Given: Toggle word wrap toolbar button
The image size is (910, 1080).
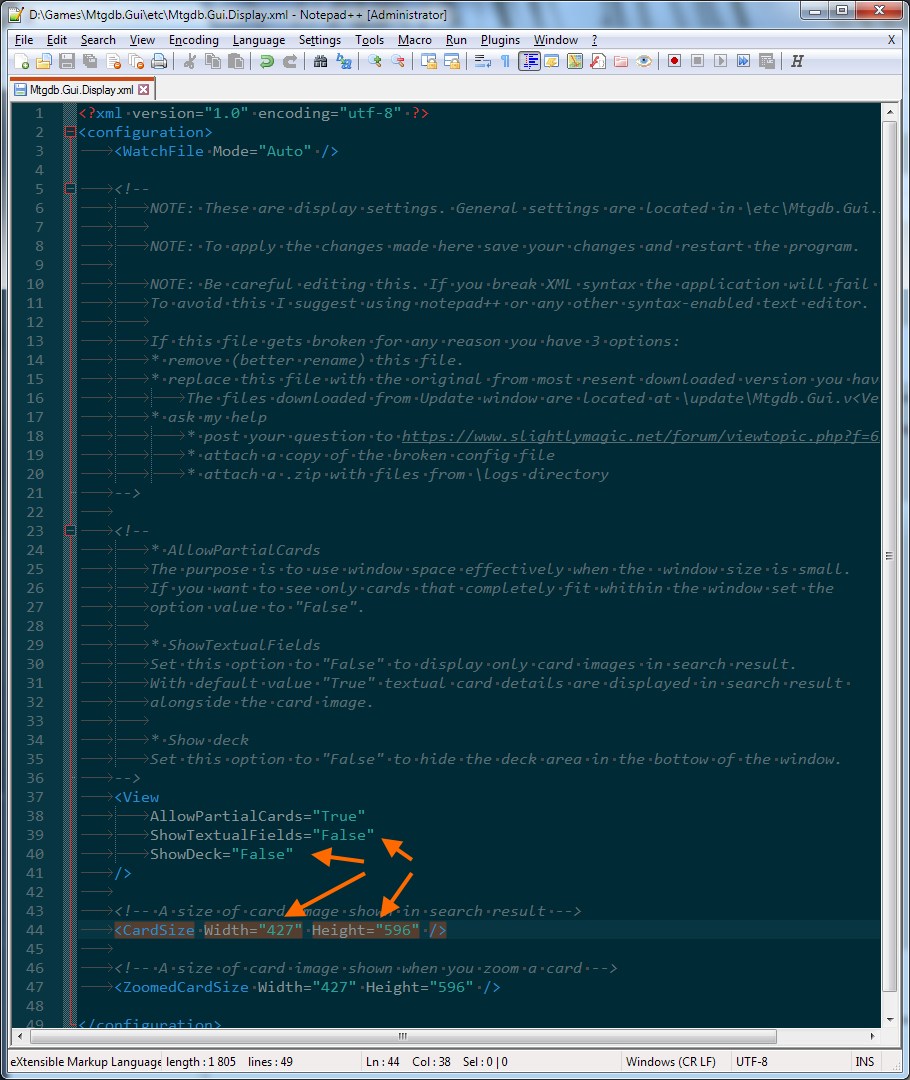Looking at the screenshot, I should click(x=482, y=61).
